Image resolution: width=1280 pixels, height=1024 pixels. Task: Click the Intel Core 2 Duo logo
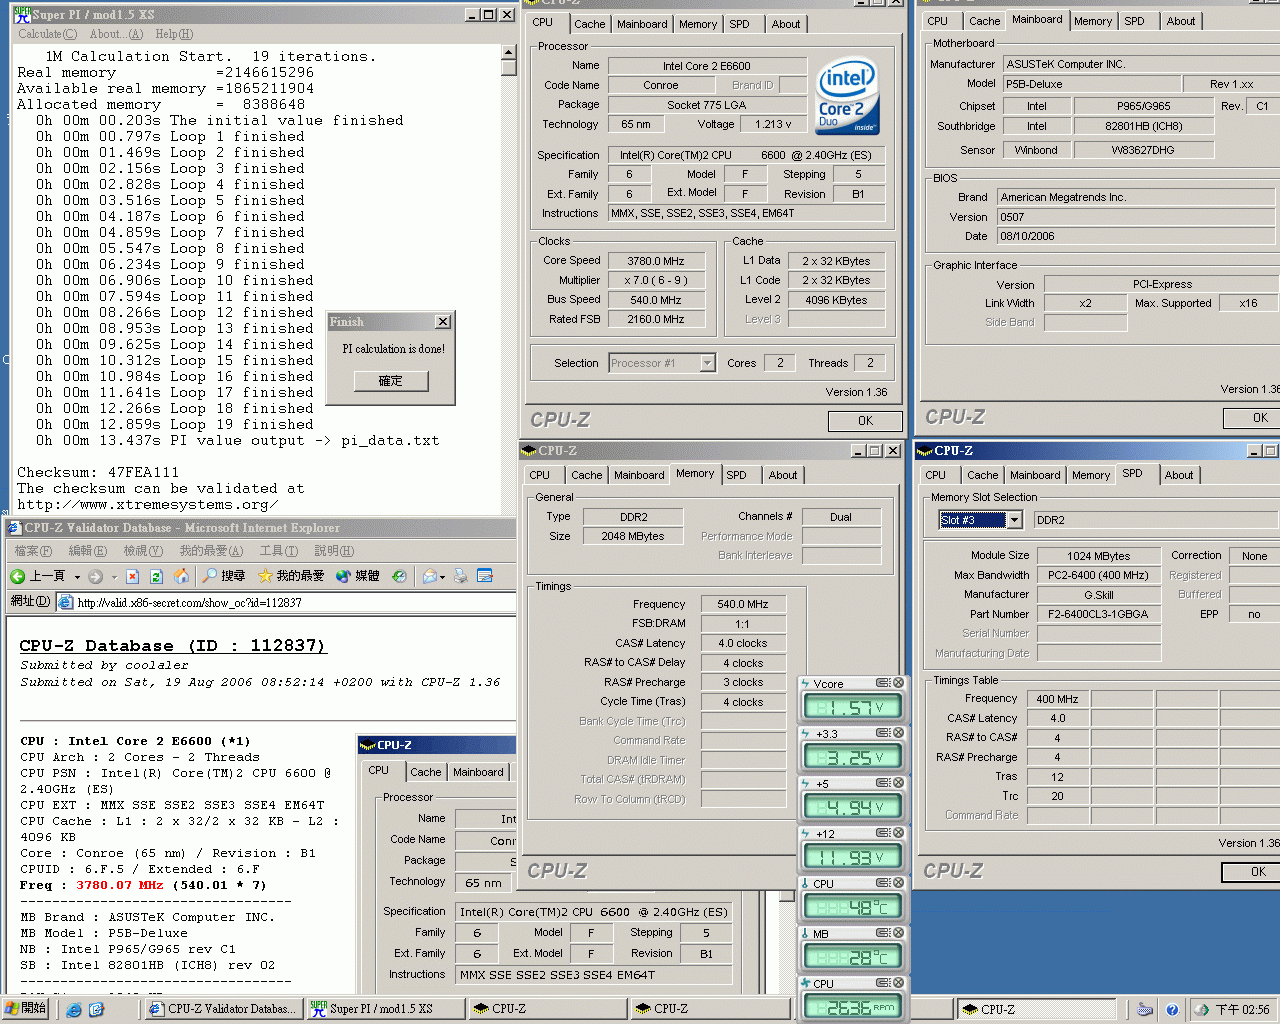847,95
